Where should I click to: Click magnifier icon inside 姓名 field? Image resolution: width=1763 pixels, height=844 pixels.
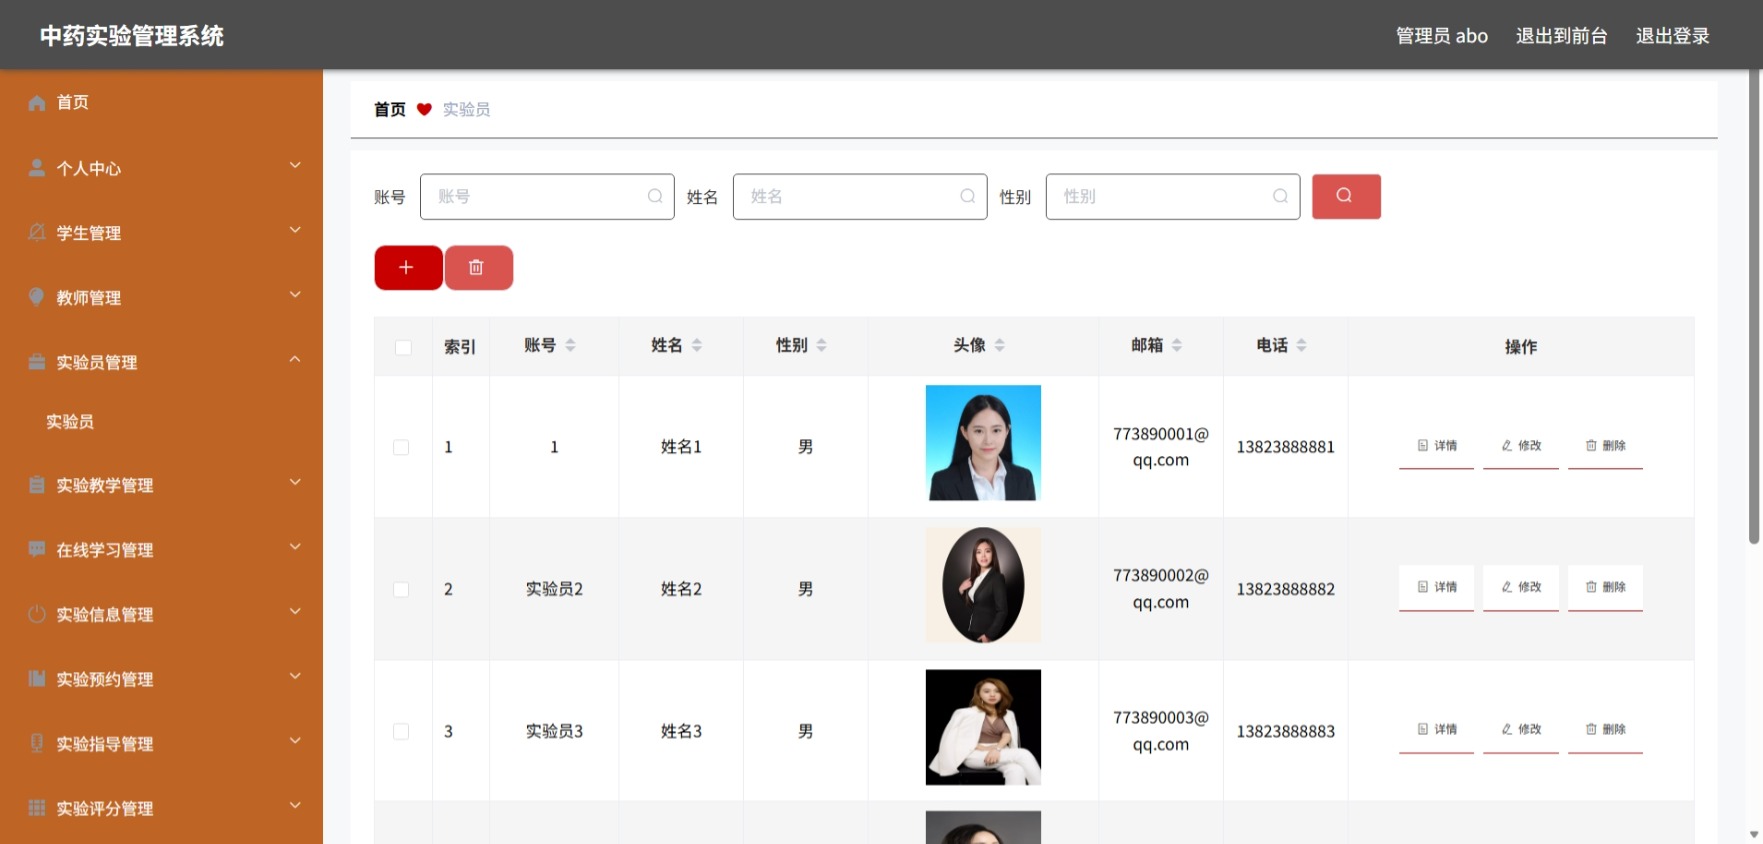(968, 196)
